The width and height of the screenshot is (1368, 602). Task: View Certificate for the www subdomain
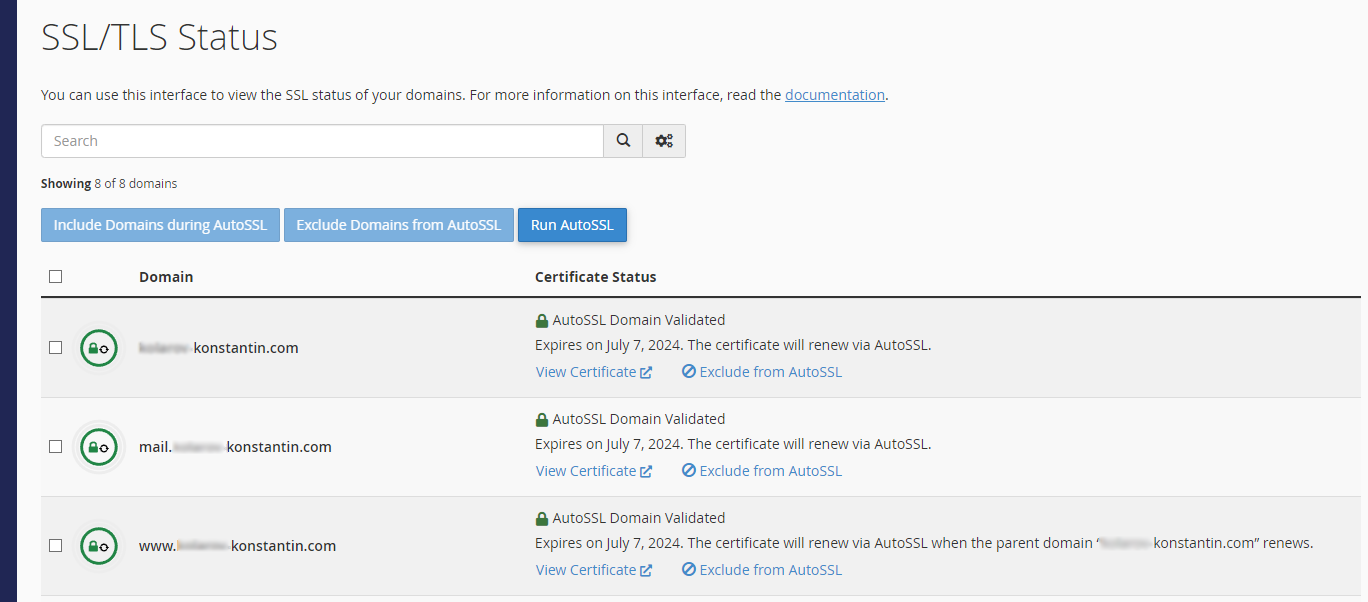pos(586,570)
